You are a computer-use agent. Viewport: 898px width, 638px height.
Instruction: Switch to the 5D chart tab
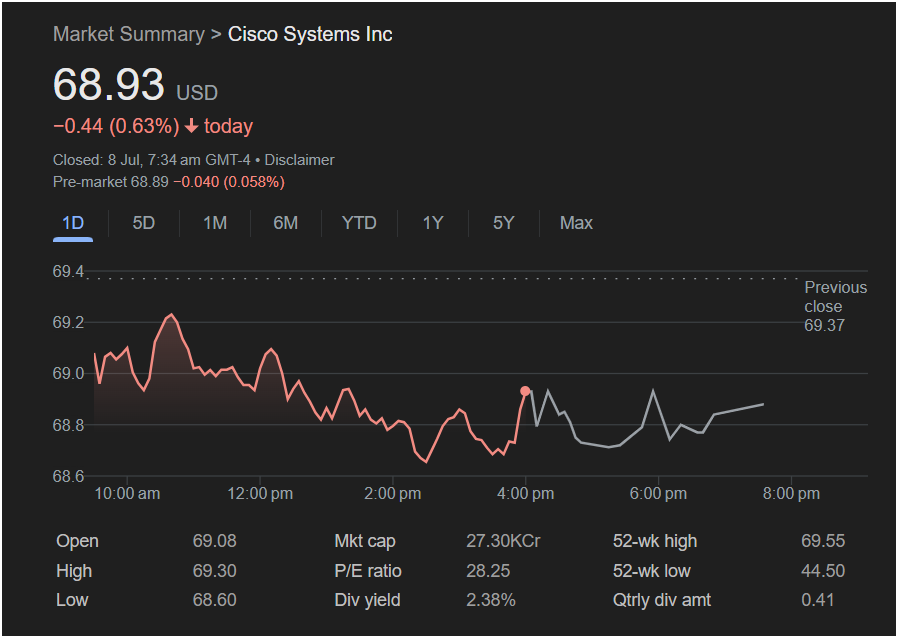coord(144,223)
